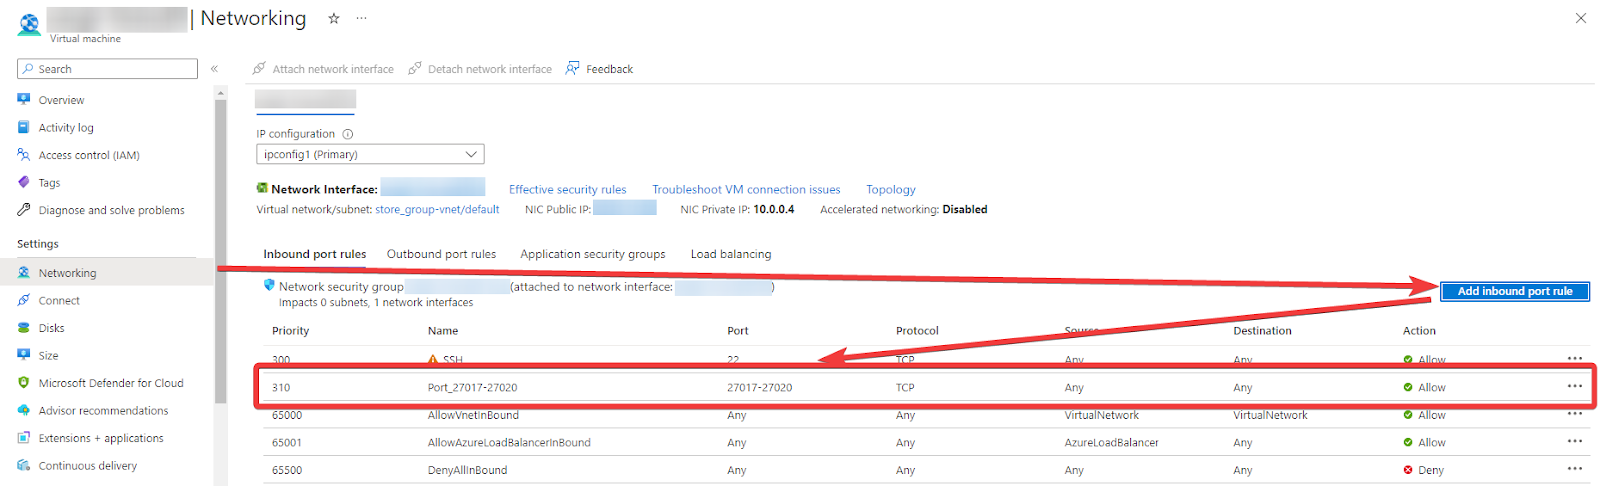Click the Disks icon in Settings
The width and height of the screenshot is (1600, 486).
tap(24, 328)
